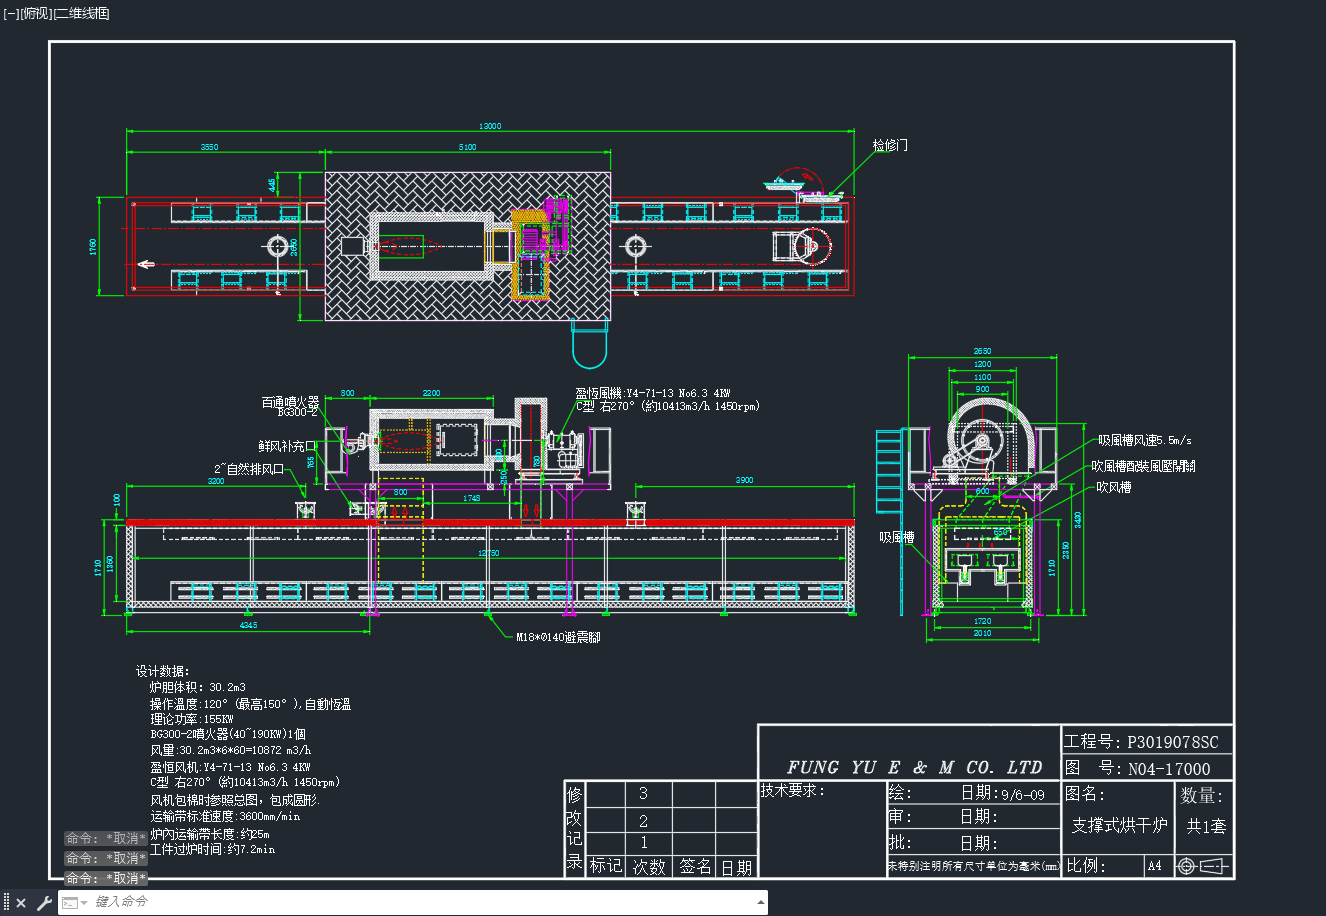The height and width of the screenshot is (916, 1326).
Task: Select the 3550 dimension text
Action: pyautogui.click(x=210, y=147)
